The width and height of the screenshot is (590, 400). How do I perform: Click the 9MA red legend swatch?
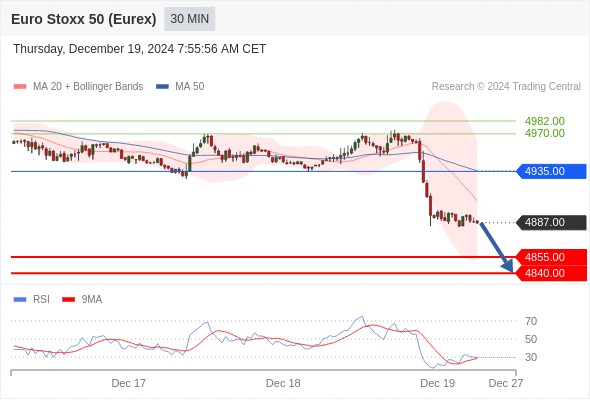pos(68,300)
